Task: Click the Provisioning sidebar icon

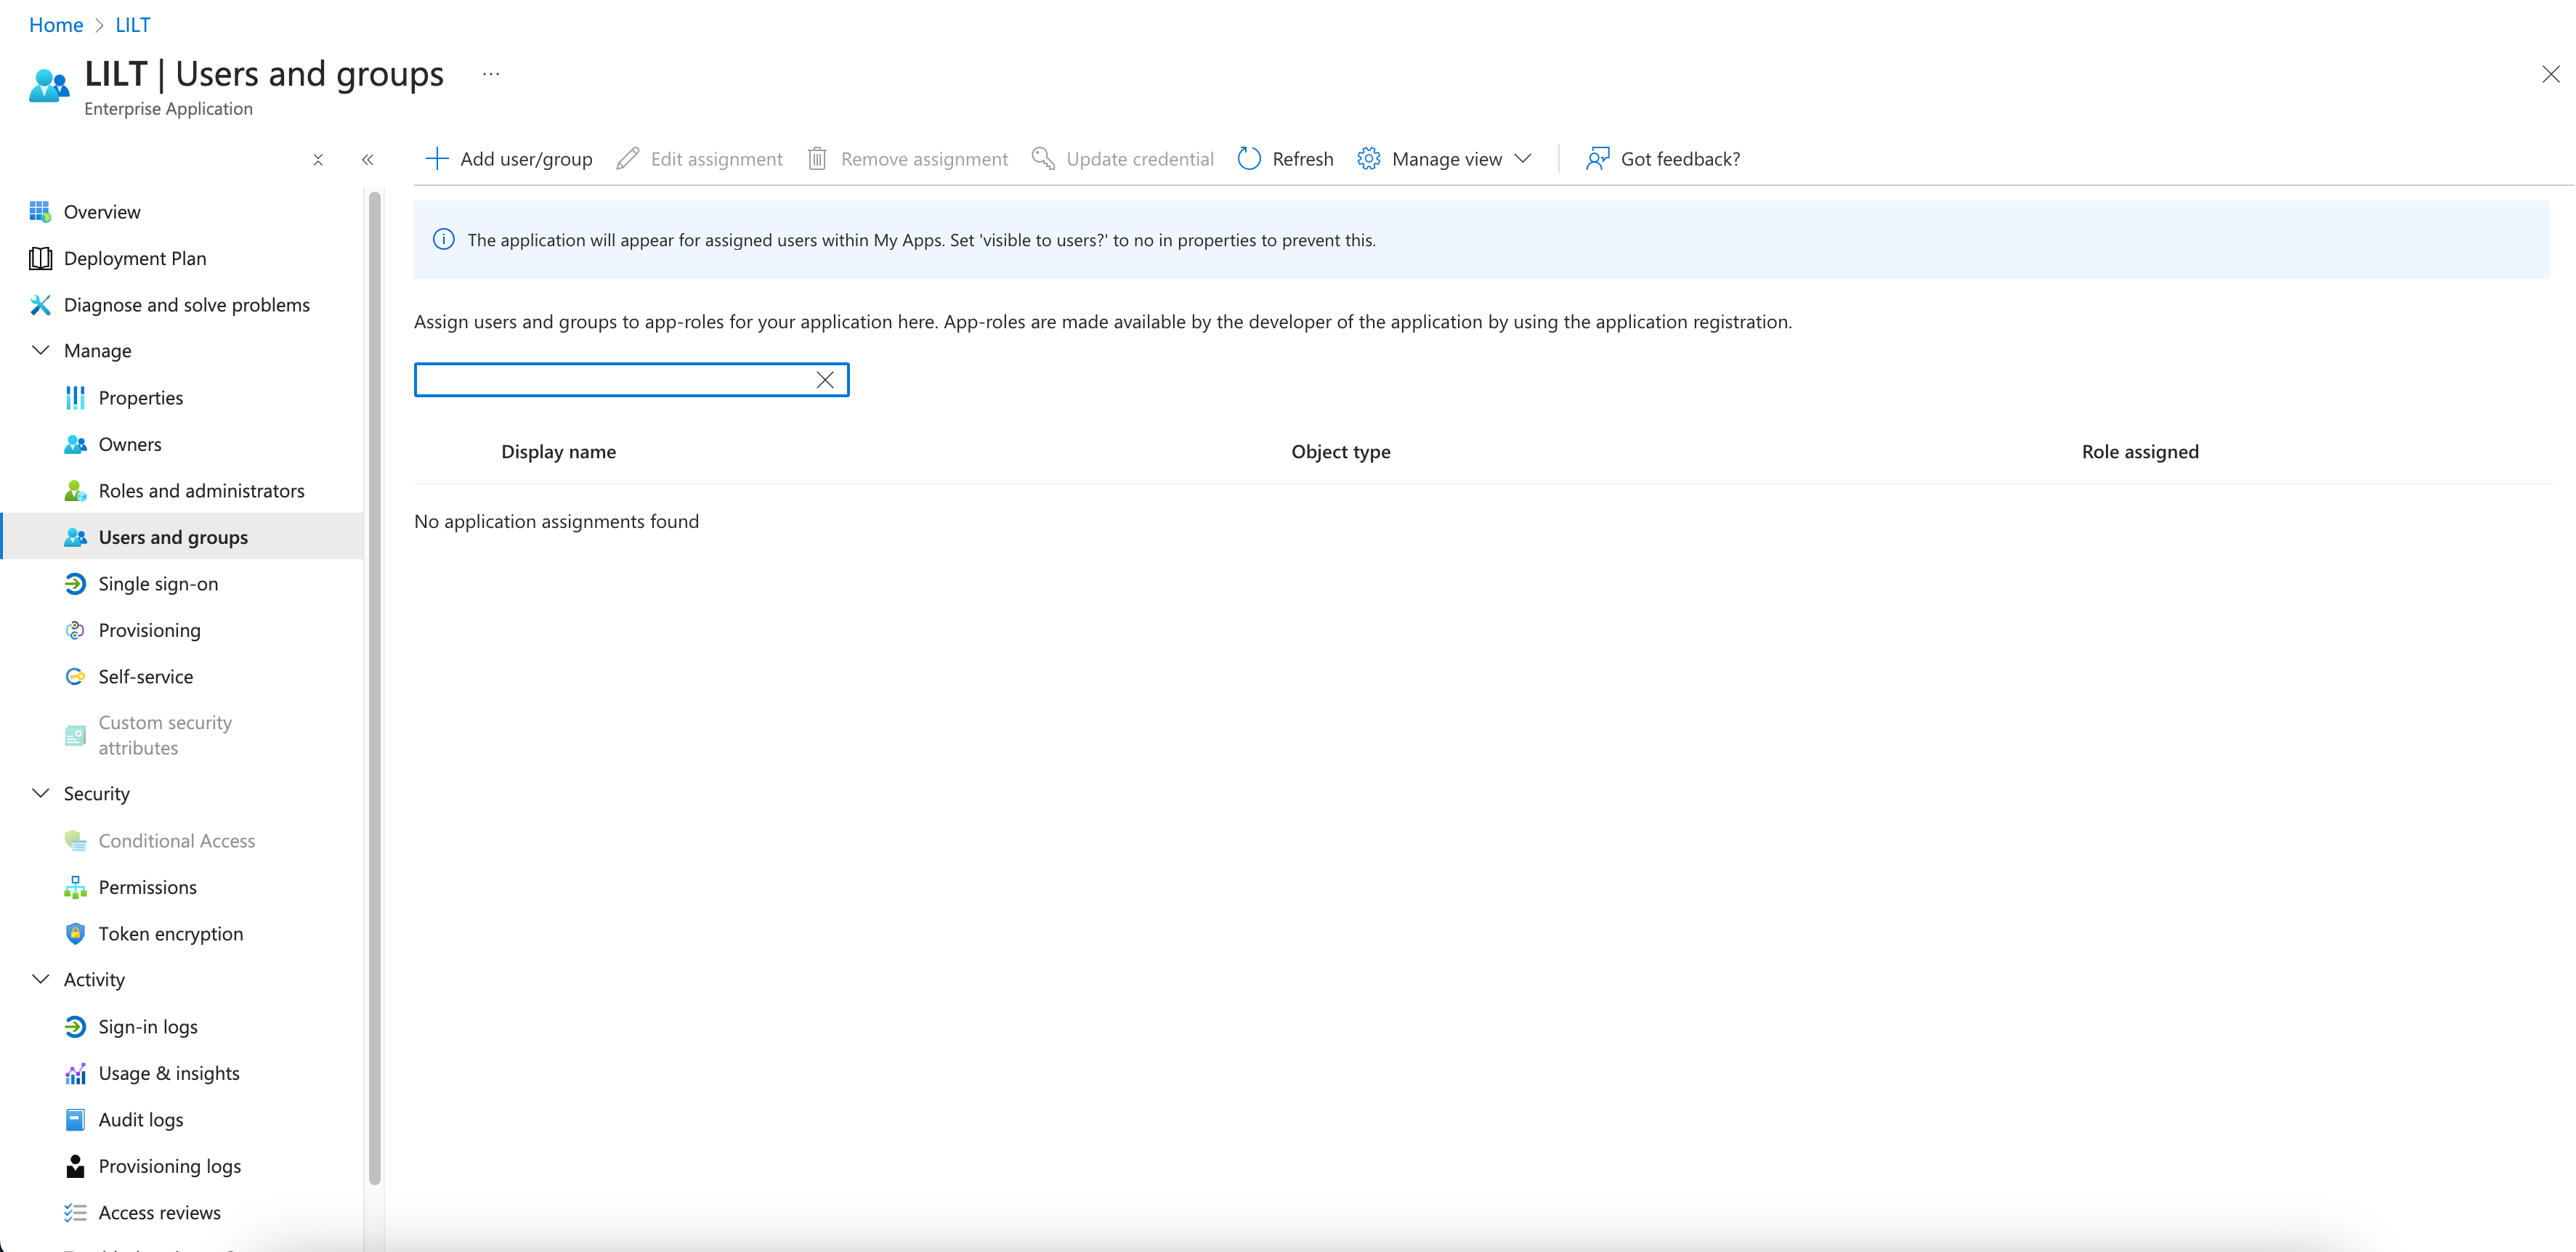Action: [x=75, y=630]
